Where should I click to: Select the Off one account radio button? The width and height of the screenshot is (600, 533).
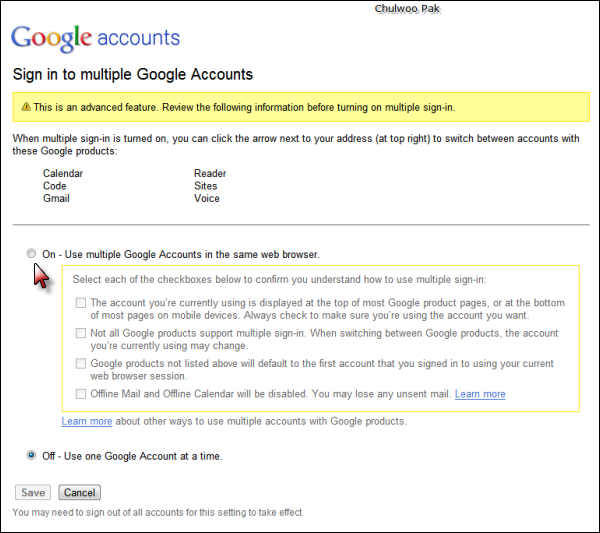point(31,455)
